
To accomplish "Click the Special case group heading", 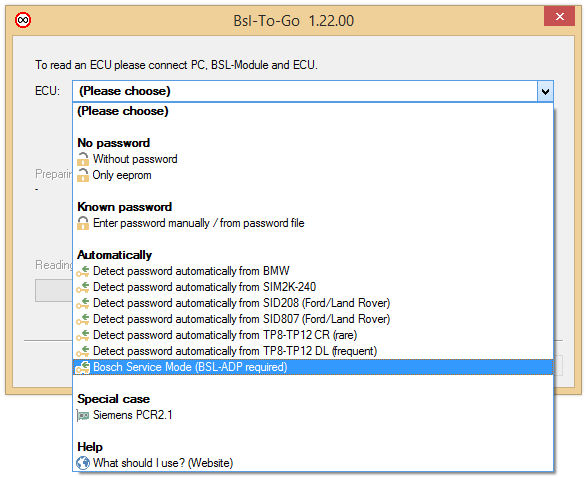I will point(113,399).
